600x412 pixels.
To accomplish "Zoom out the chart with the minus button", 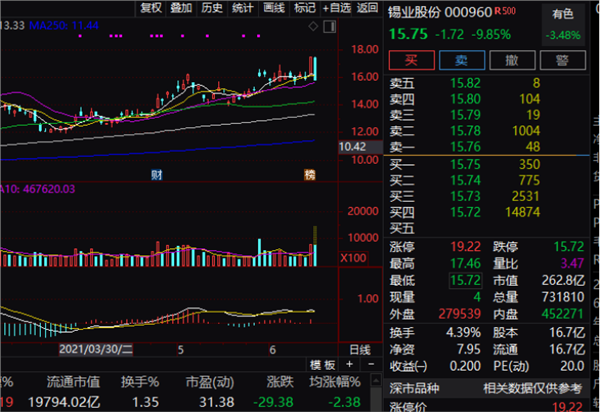I will point(371,364).
